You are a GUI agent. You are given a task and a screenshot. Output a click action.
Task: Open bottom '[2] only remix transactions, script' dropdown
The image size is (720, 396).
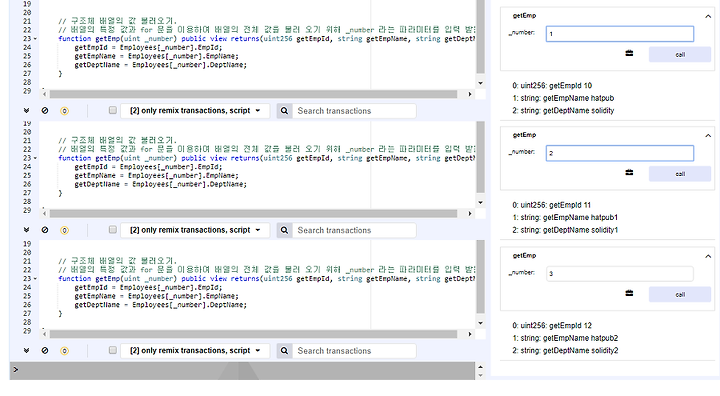point(195,351)
